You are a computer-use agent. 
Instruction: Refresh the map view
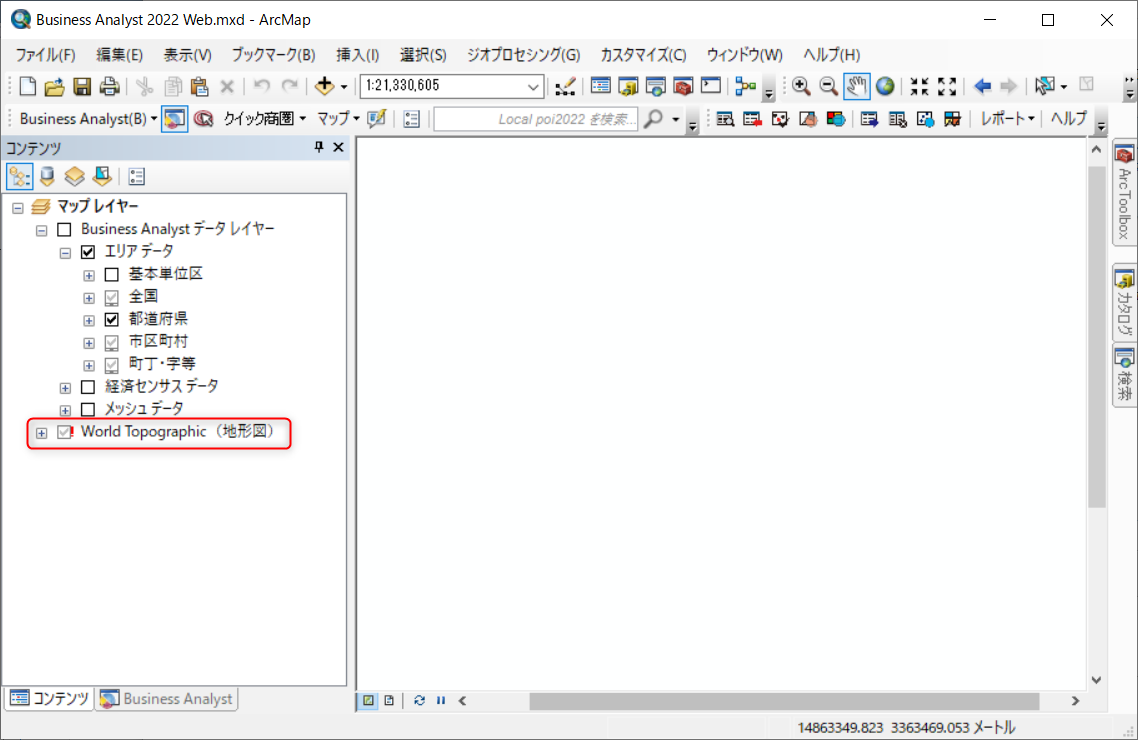[419, 701]
